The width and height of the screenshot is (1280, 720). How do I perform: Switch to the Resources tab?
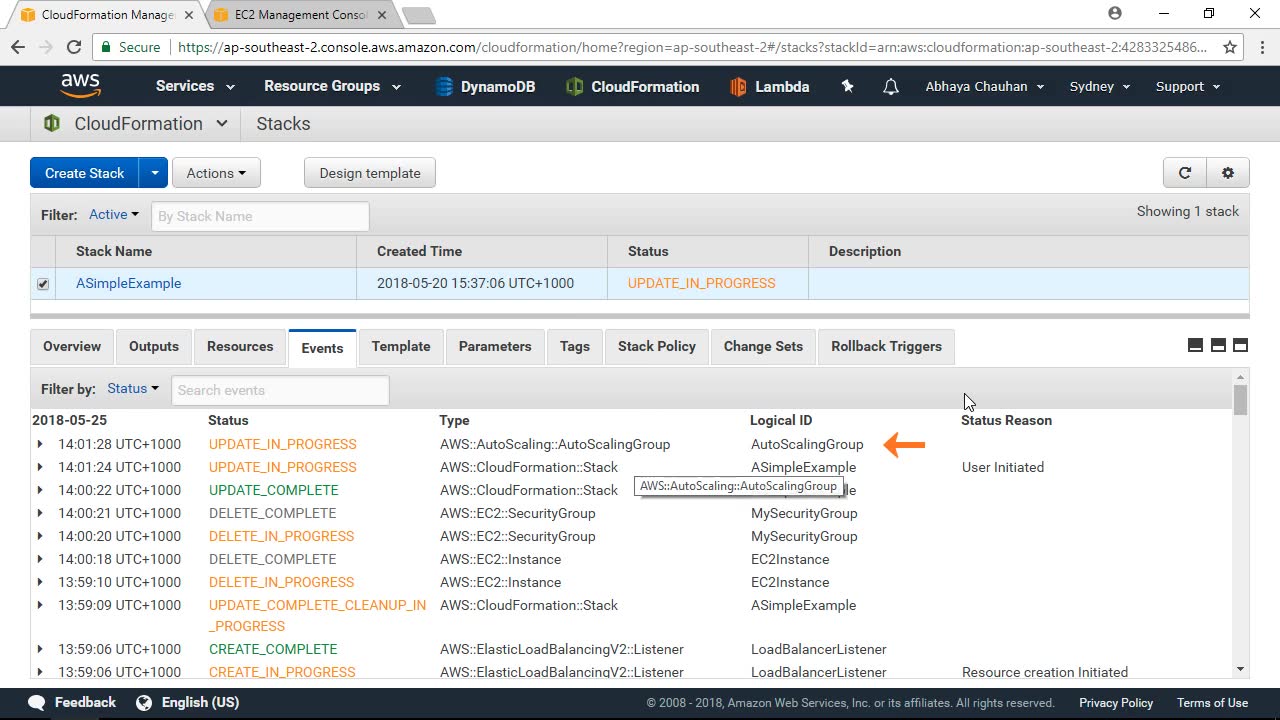click(240, 346)
